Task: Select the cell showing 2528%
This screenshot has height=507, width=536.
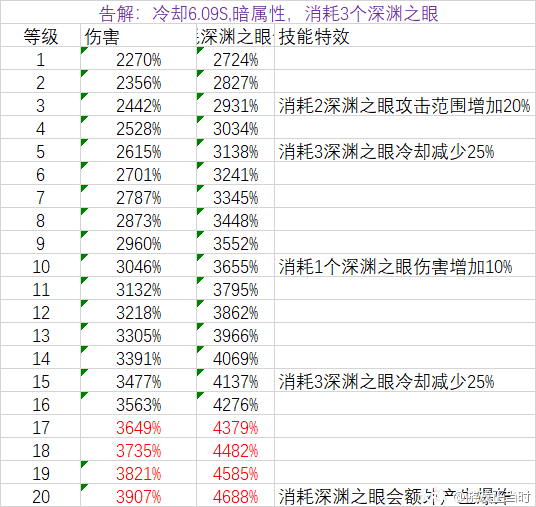Action: click(x=138, y=127)
